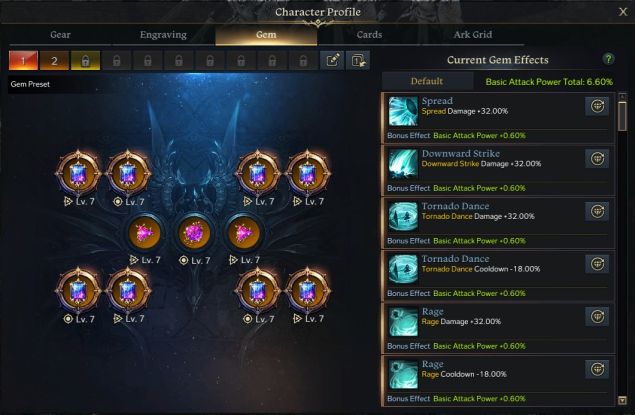This screenshot has width=635, height=415.
Task: Switch to the Ark Grid tab
Action: (x=473, y=35)
